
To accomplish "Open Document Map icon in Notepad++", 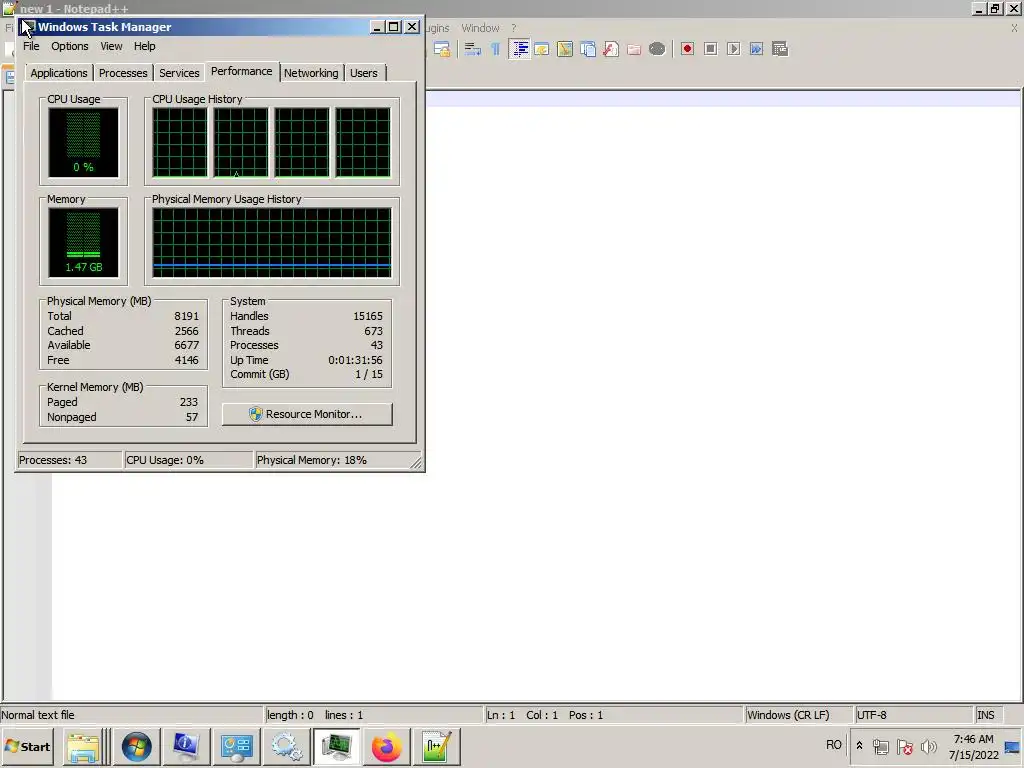I will click(x=565, y=49).
